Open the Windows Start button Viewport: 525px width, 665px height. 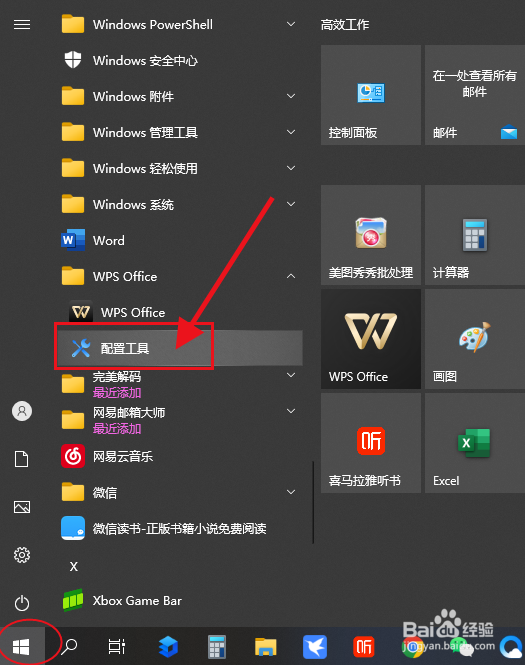[21, 646]
